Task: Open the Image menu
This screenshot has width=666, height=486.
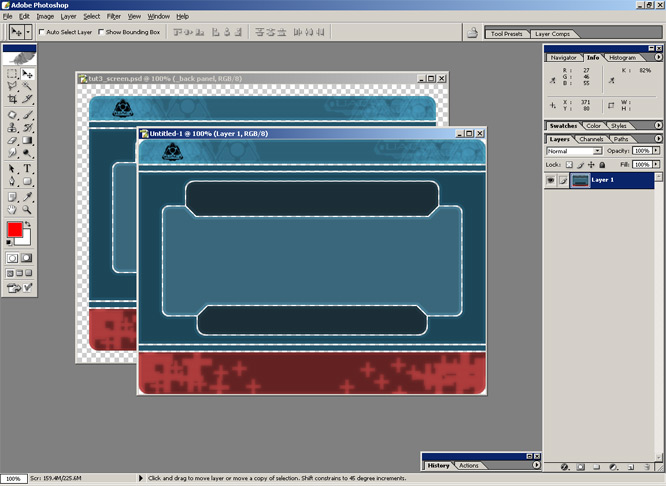Action: coord(45,17)
